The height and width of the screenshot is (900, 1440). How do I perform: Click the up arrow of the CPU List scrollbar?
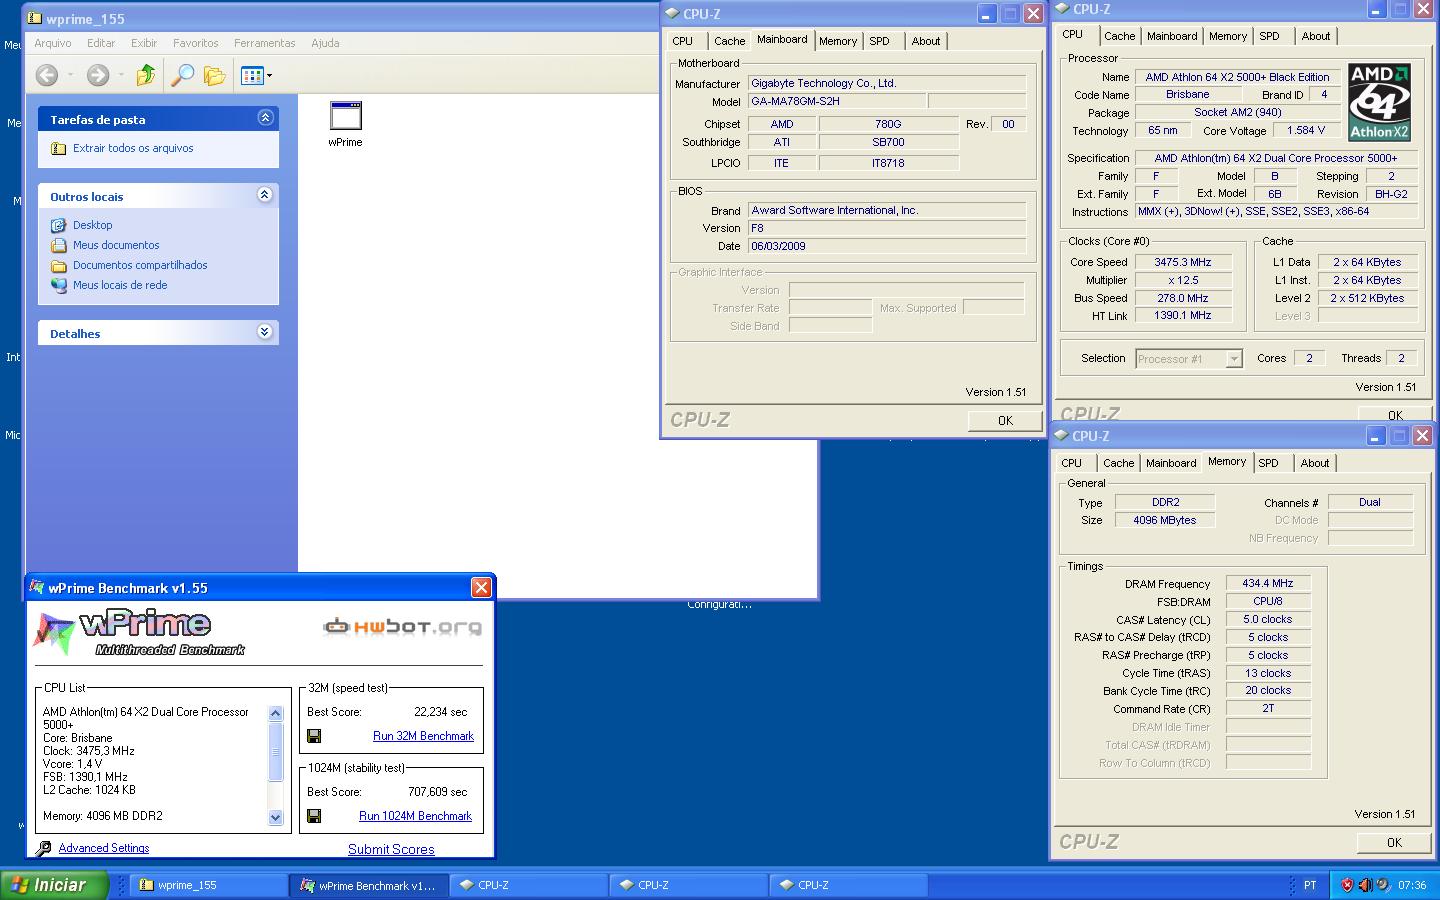(x=276, y=713)
